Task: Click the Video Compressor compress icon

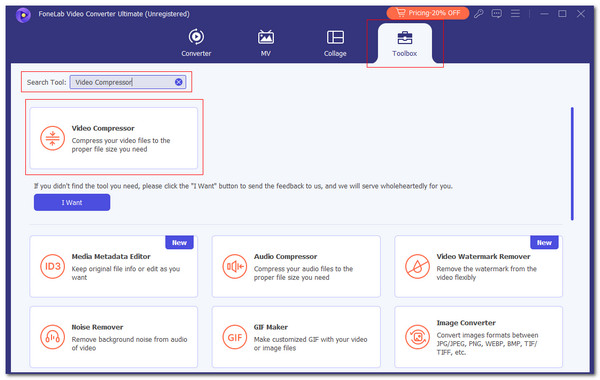Action: (52, 138)
